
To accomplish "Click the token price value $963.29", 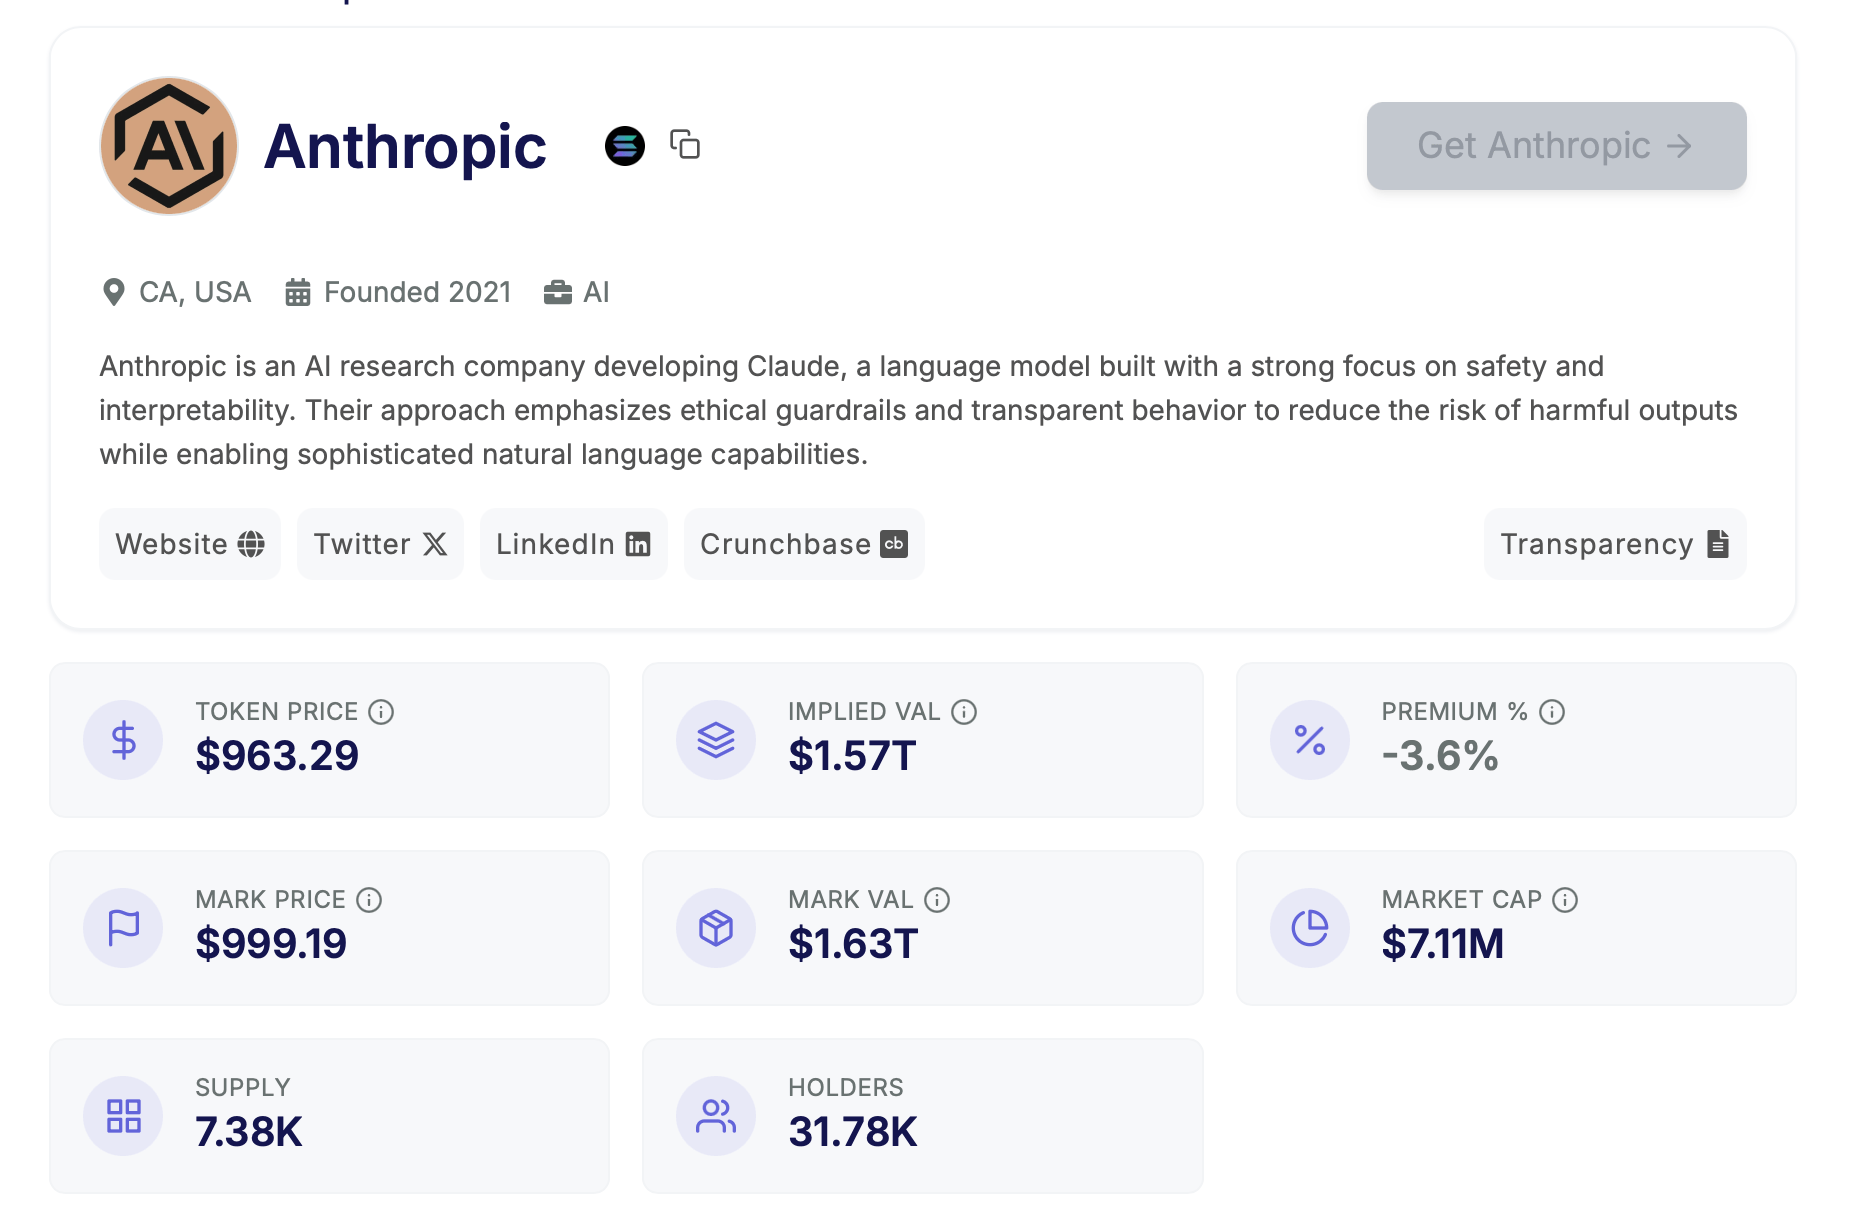I will [x=277, y=755].
